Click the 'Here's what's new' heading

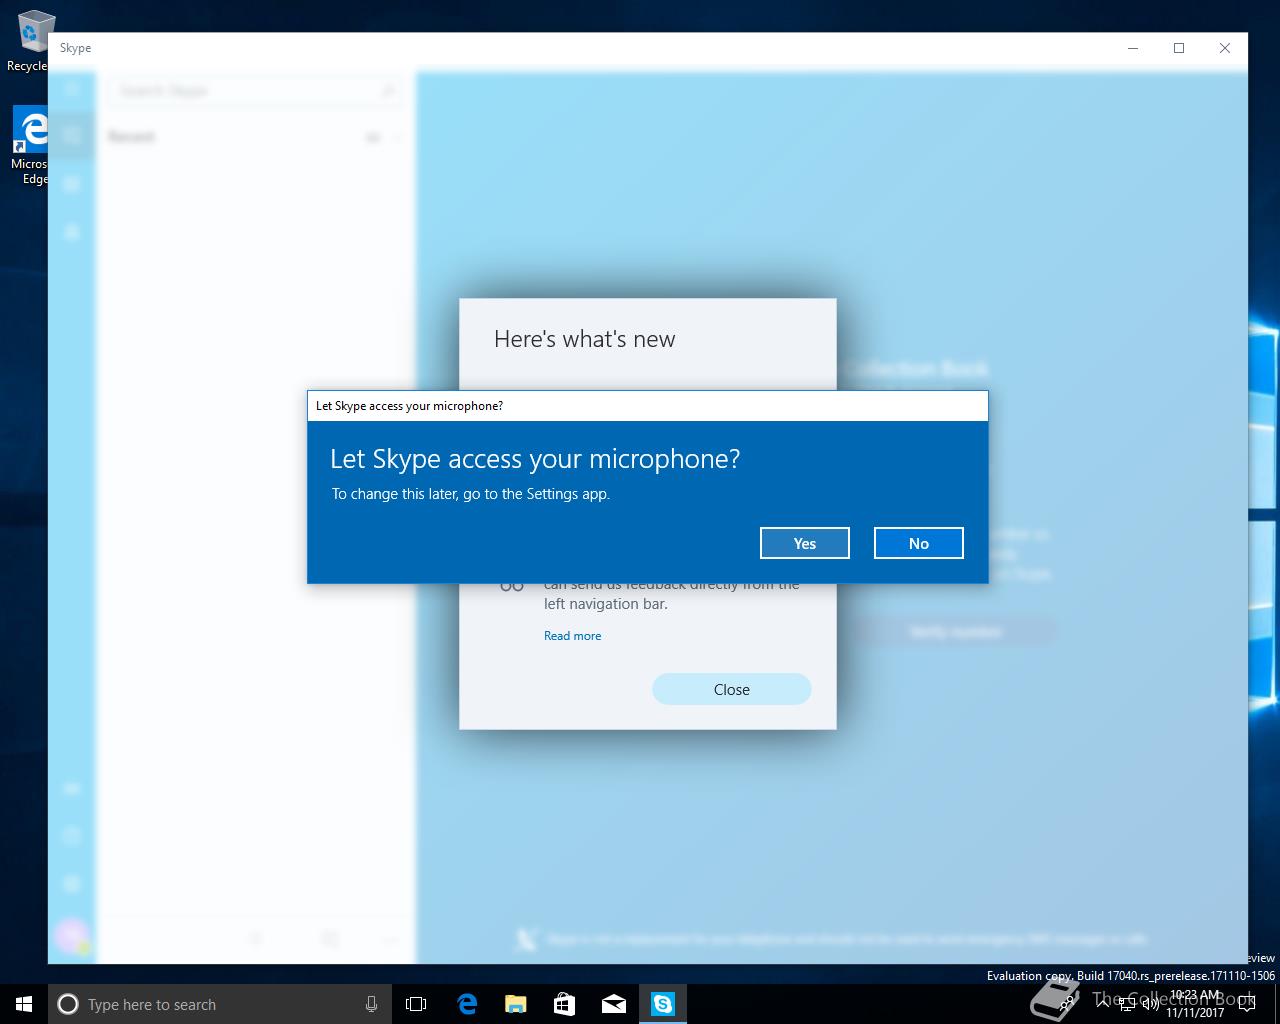click(585, 339)
